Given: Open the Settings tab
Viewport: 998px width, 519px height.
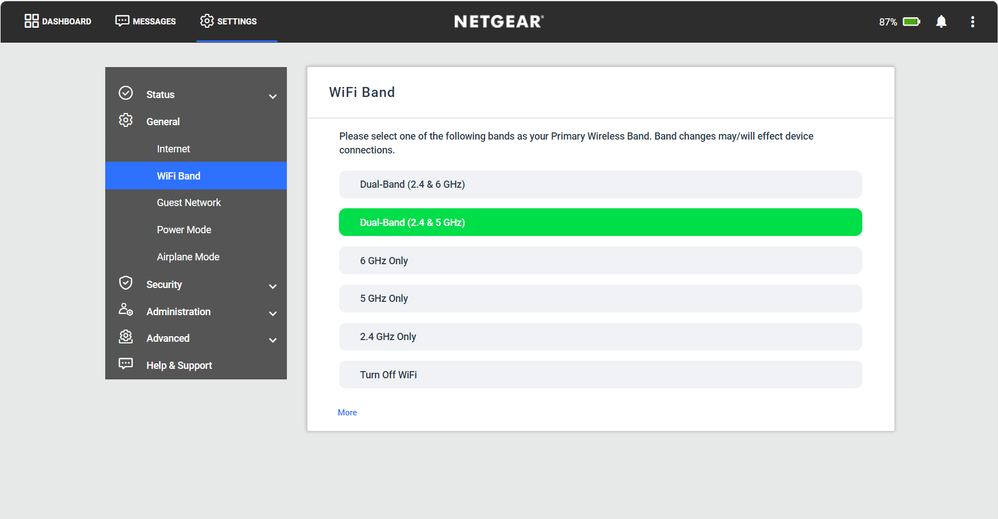Looking at the screenshot, I should (228, 21).
